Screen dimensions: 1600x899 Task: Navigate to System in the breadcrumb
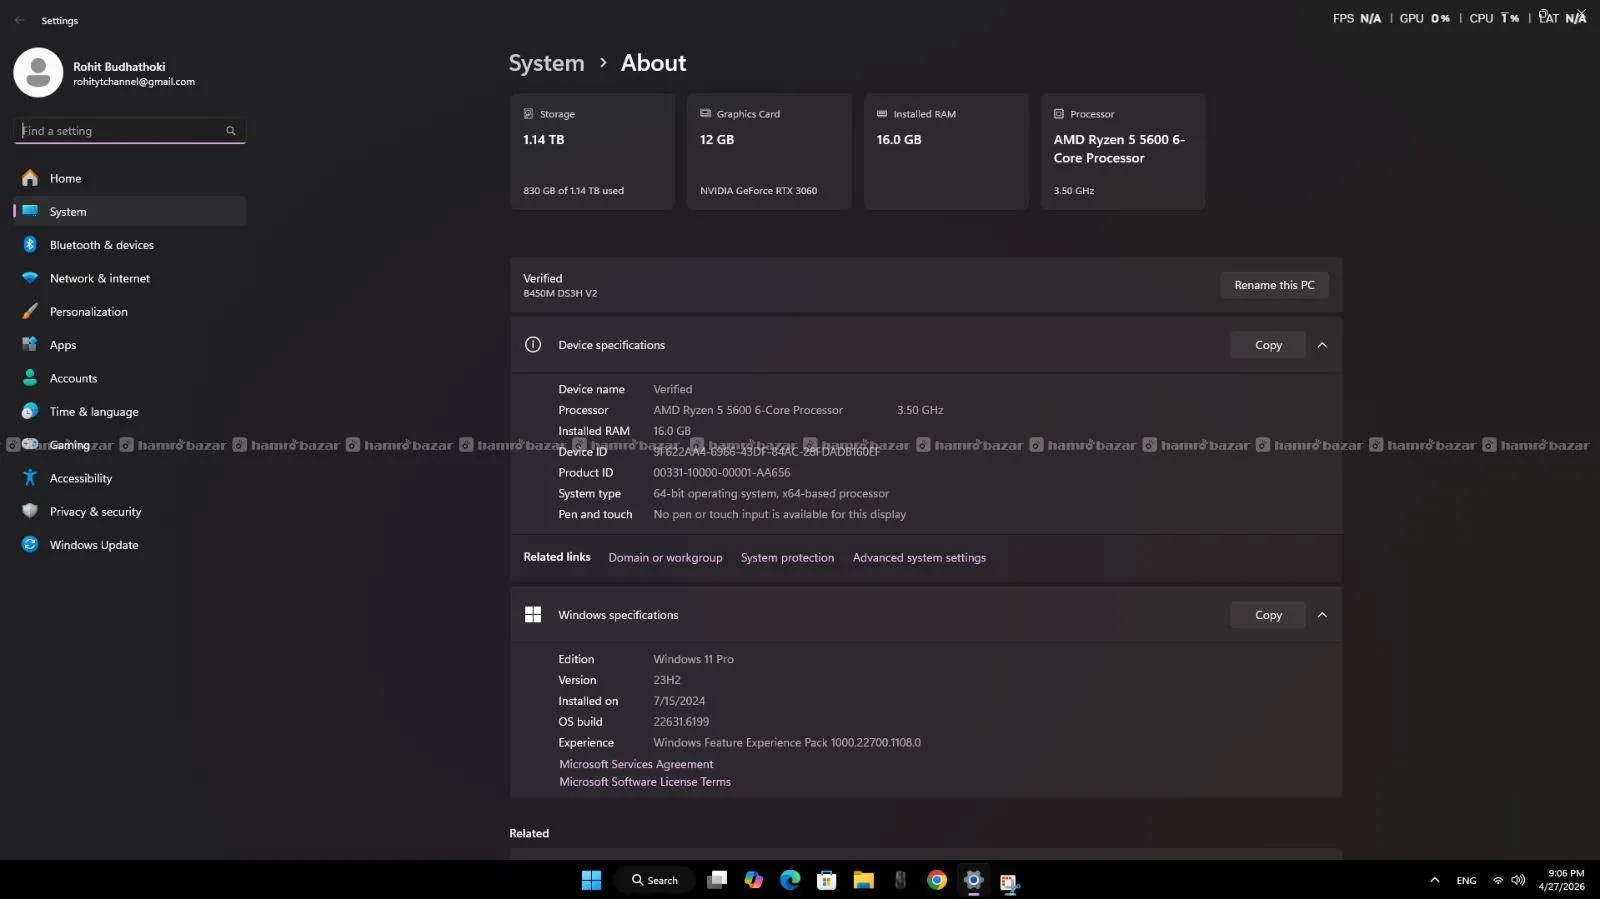[546, 63]
